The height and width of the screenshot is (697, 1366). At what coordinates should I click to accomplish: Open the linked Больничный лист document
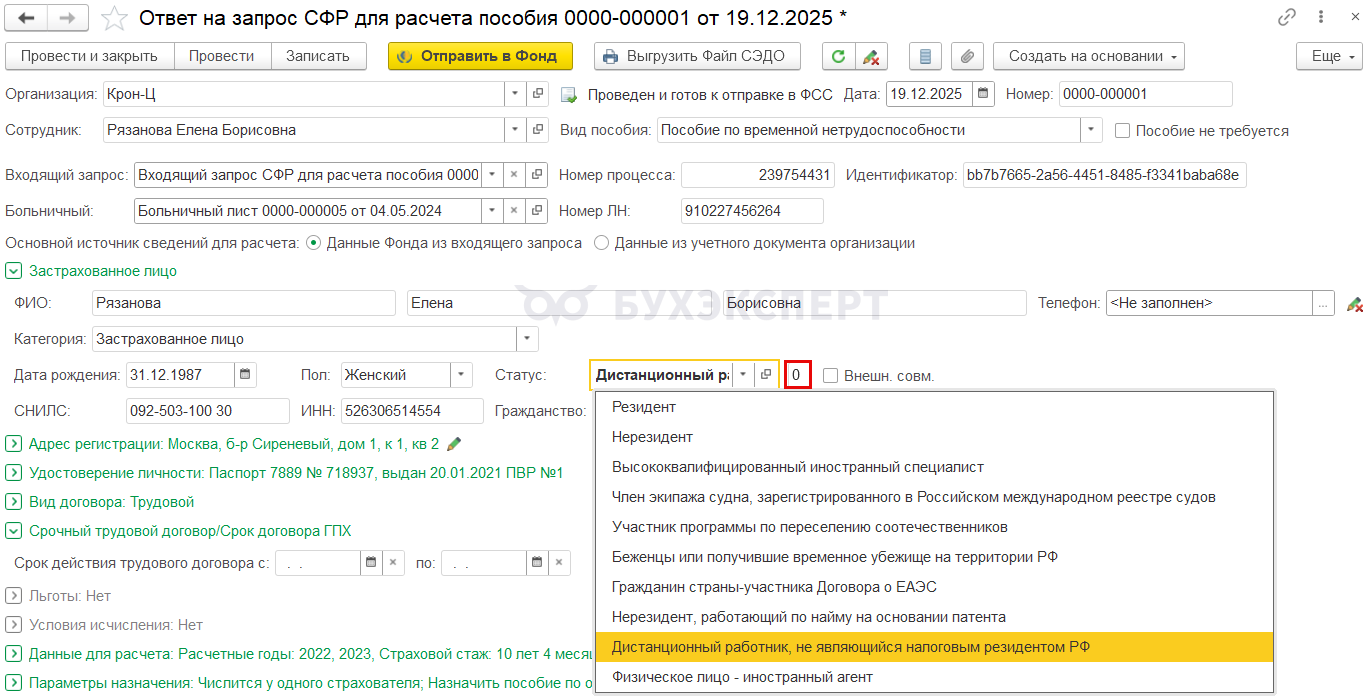tap(538, 211)
